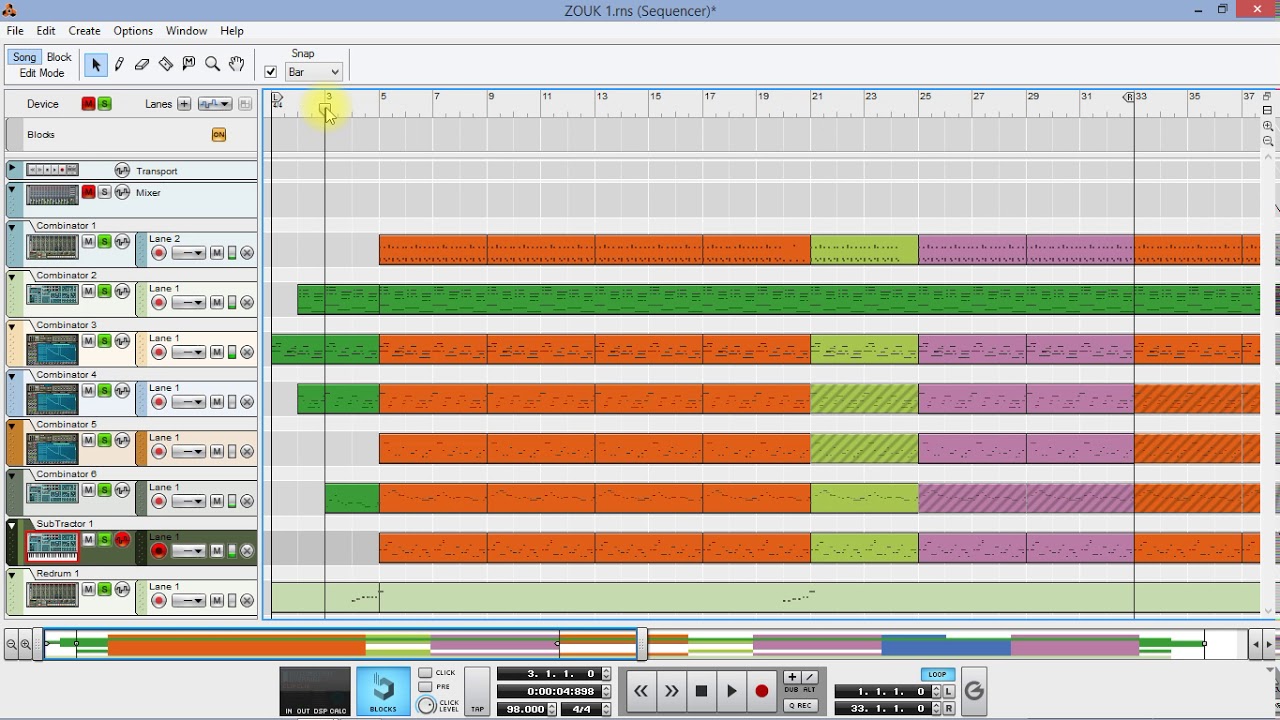Click the Mixer track automation icon
This screenshot has height=720, width=1280.
pos(122,192)
